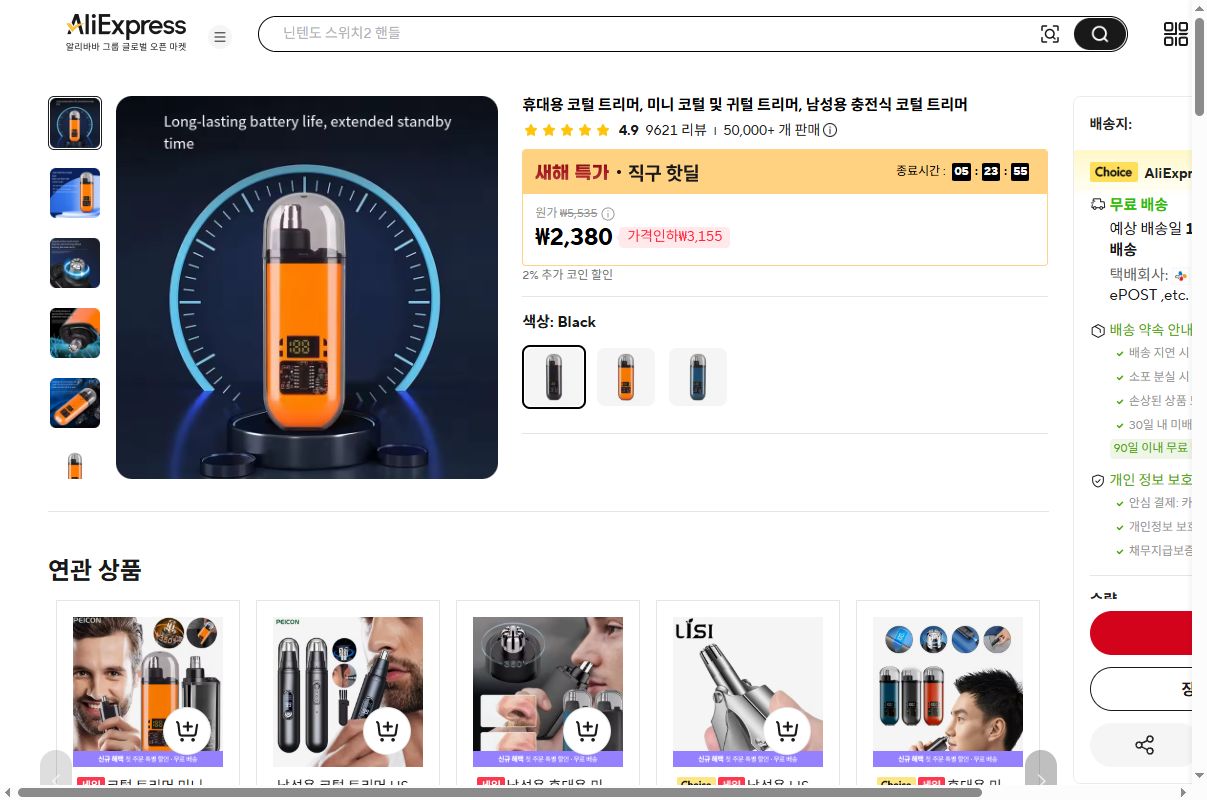Add the LISI trimmer to cart
The height and width of the screenshot is (800, 1207).
tap(787, 731)
